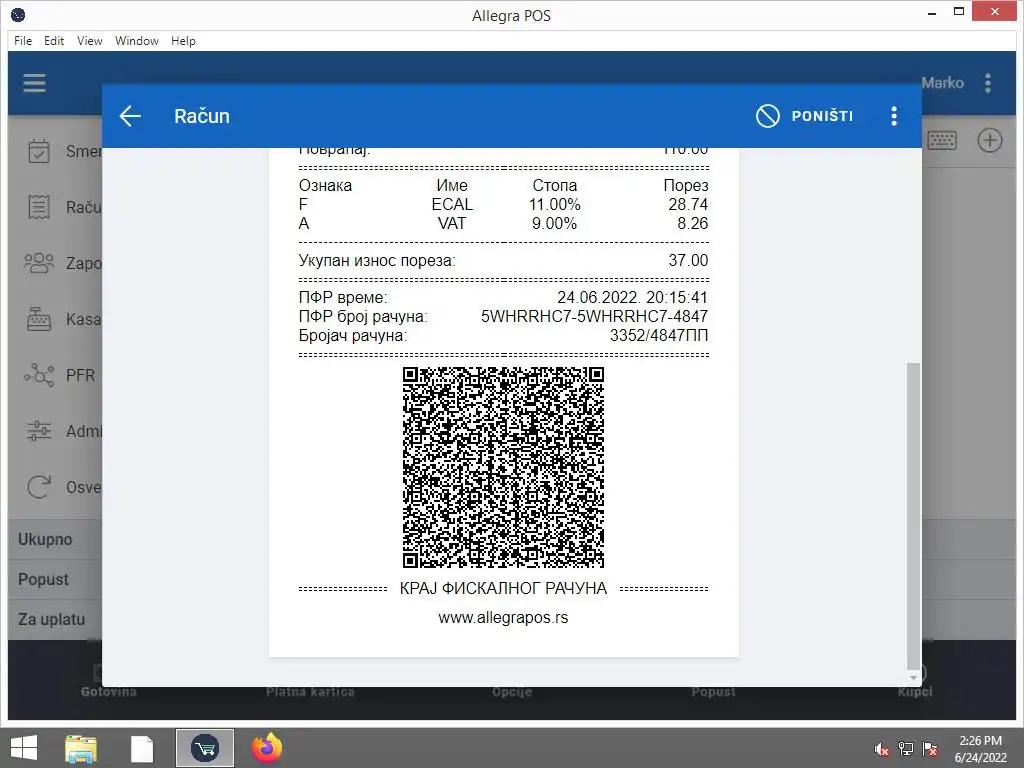Launch Firefox from the taskbar

[x=267, y=748]
